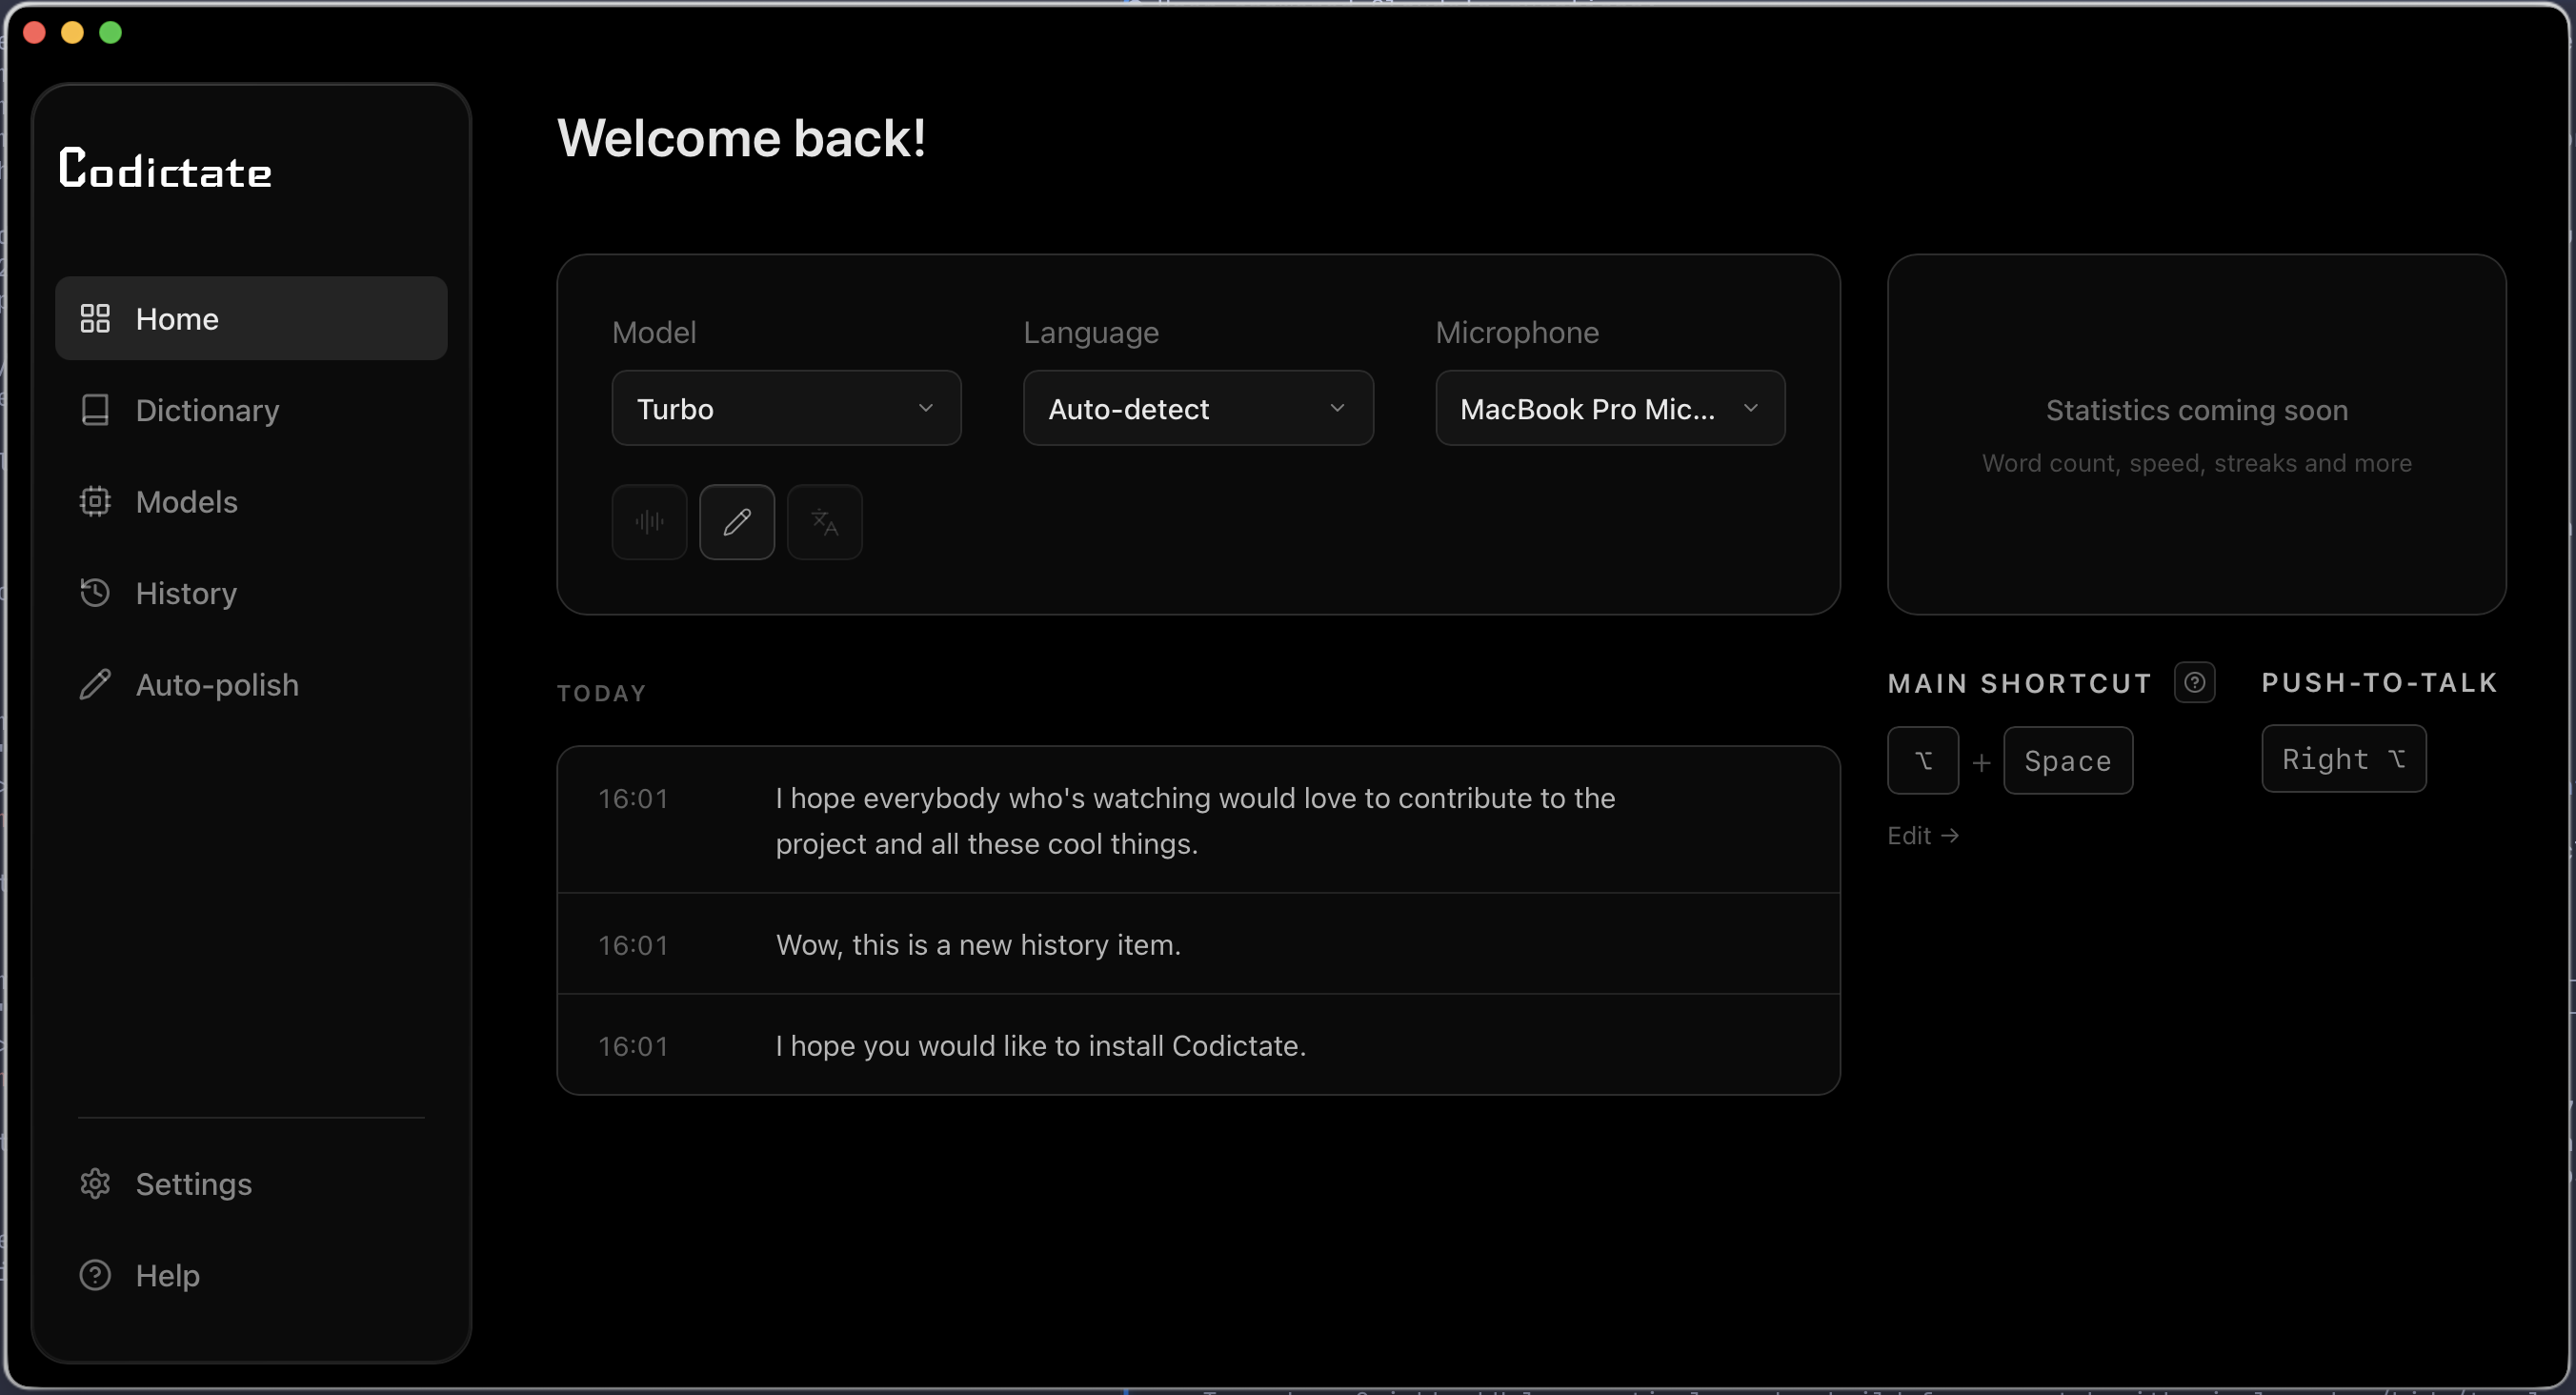
Task: Open the Model dropdown showing Turbo
Action: [x=786, y=408]
